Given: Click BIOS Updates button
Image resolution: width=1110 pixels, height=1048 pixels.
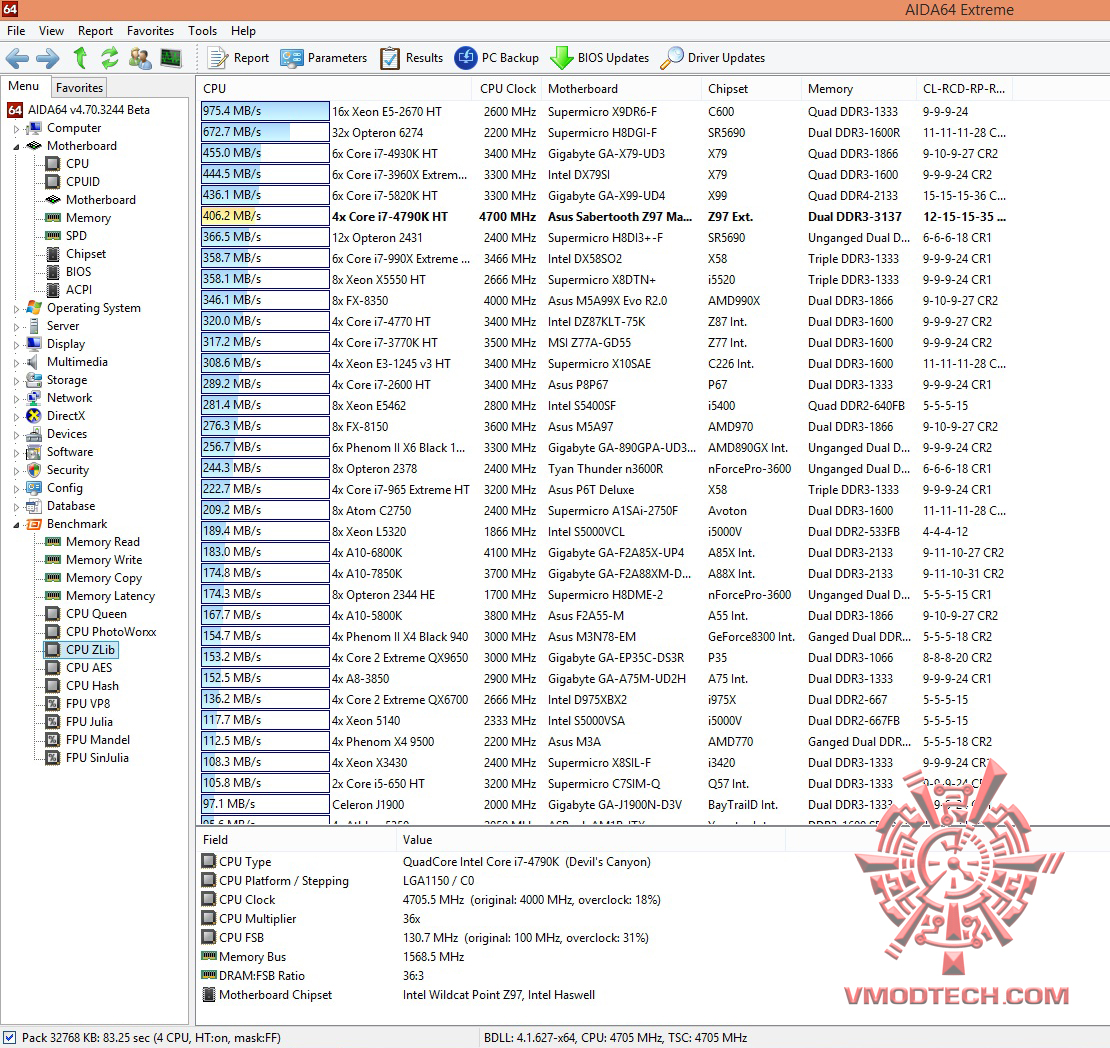Looking at the screenshot, I should [x=600, y=58].
